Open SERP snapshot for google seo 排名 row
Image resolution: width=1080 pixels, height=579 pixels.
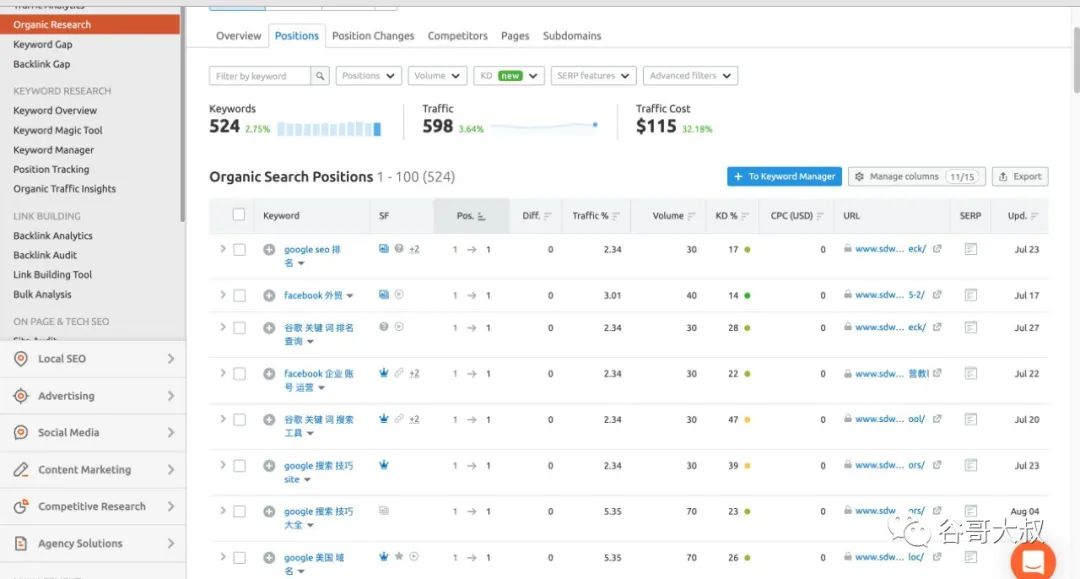pyautogui.click(x=970, y=249)
